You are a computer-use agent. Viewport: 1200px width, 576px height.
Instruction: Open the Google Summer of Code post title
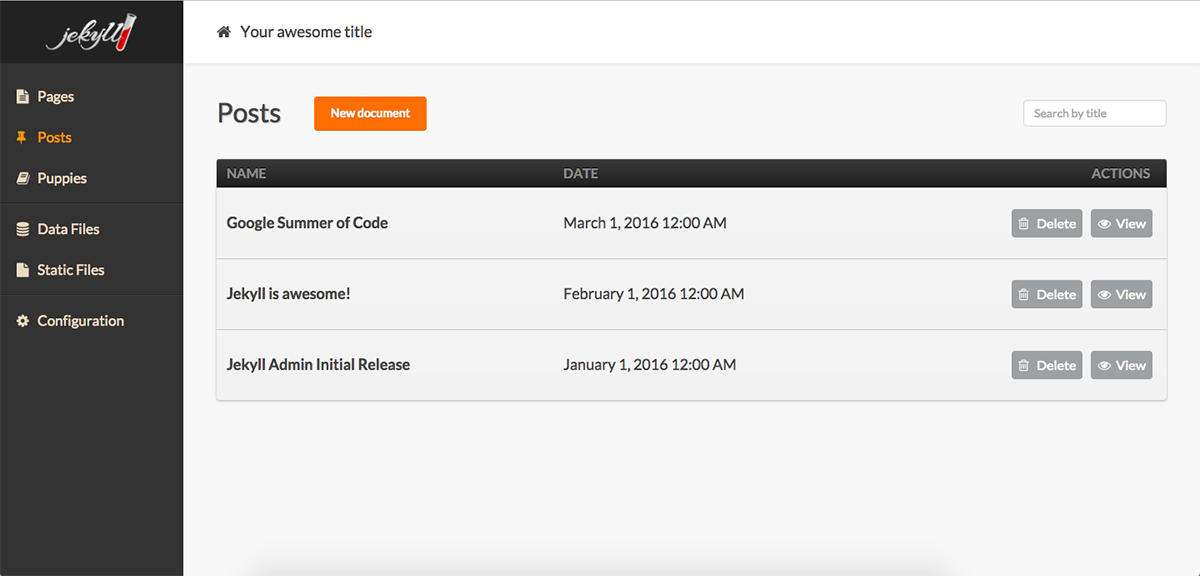pyautogui.click(x=307, y=223)
